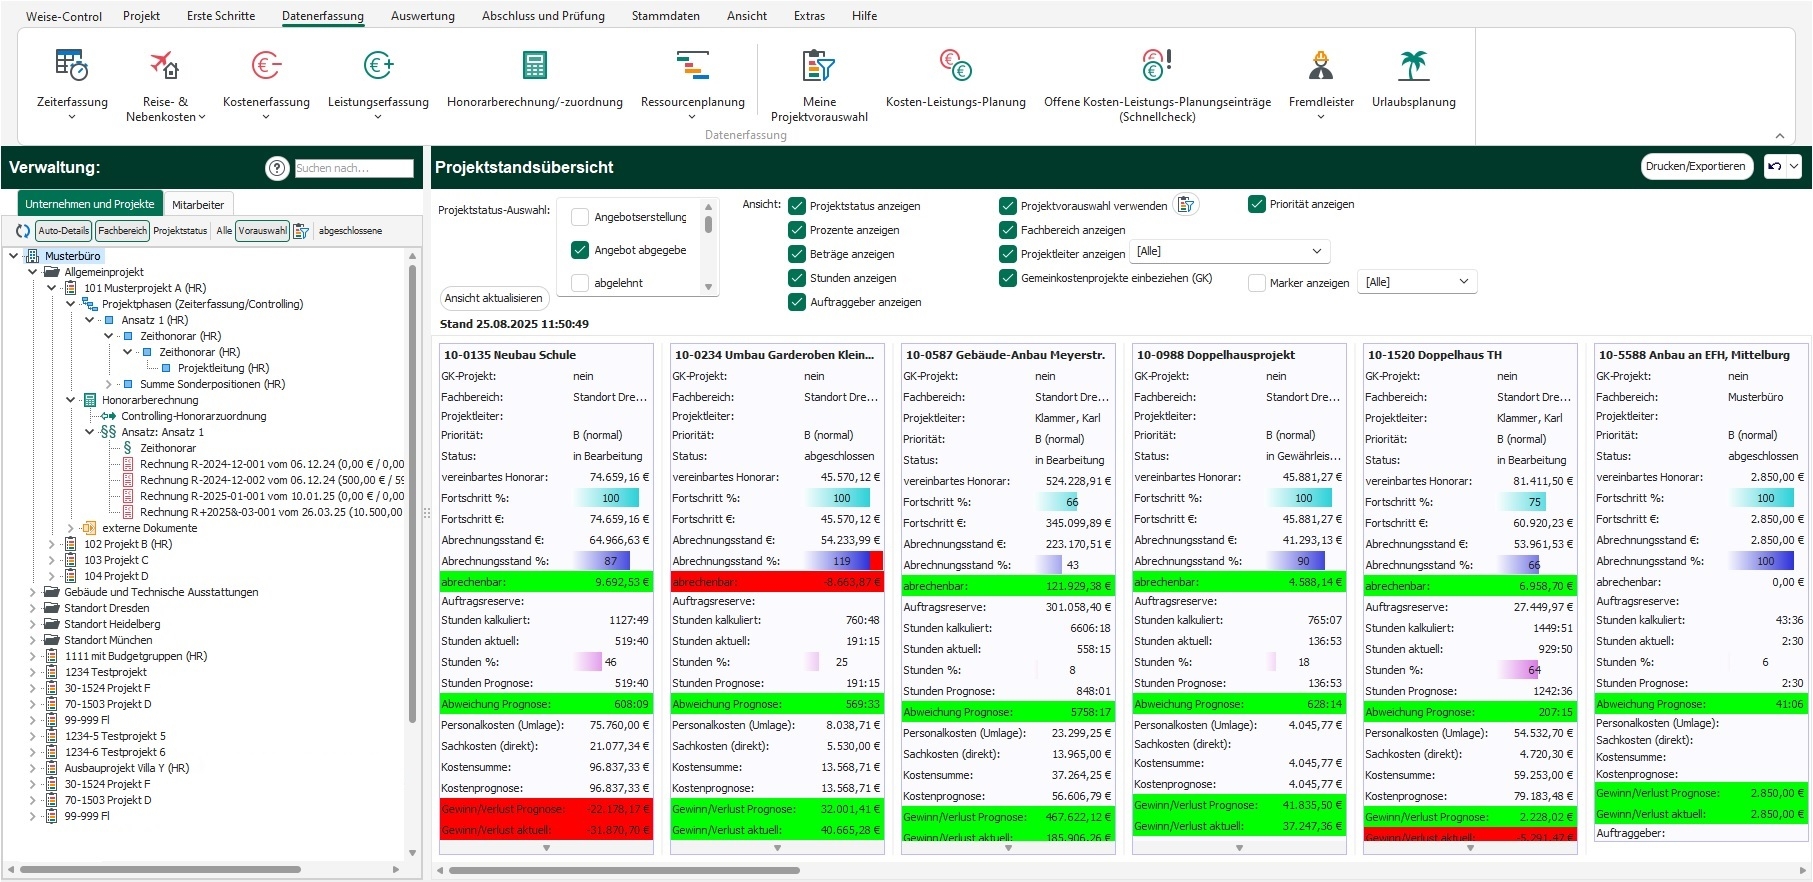Screen dimensions: 1813x882
Task: Click the project icon of 101 Musterprojekt A
Action: (71, 288)
